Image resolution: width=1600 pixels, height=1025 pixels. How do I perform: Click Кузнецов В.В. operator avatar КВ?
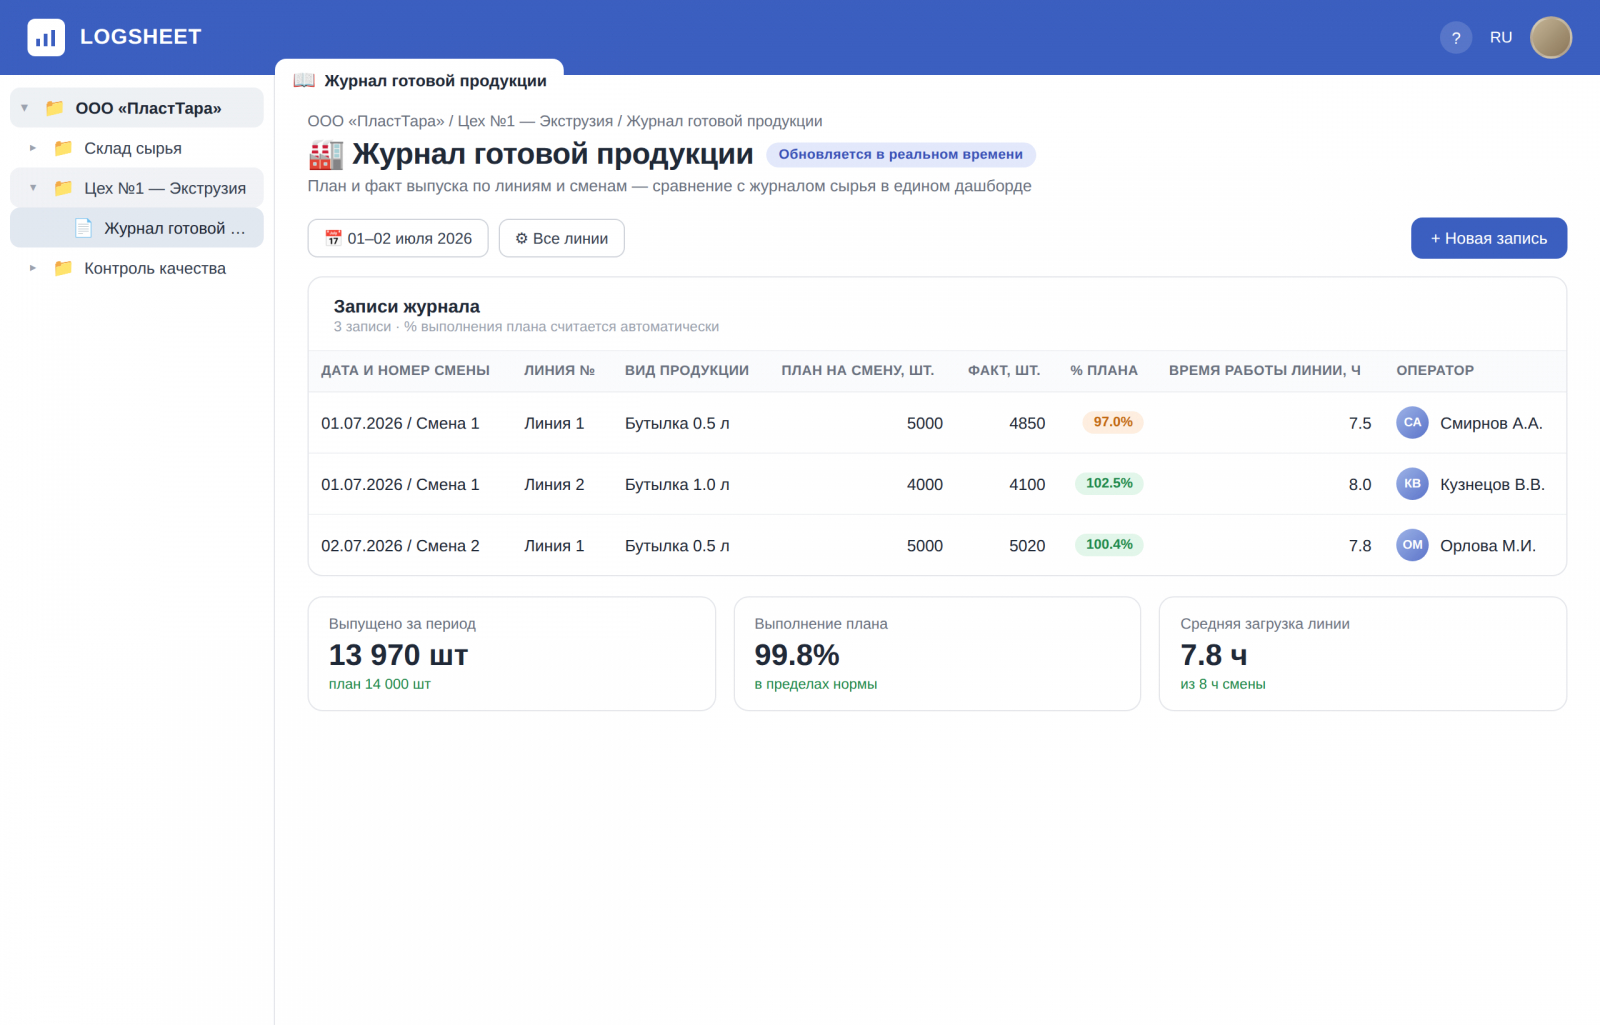(x=1412, y=484)
